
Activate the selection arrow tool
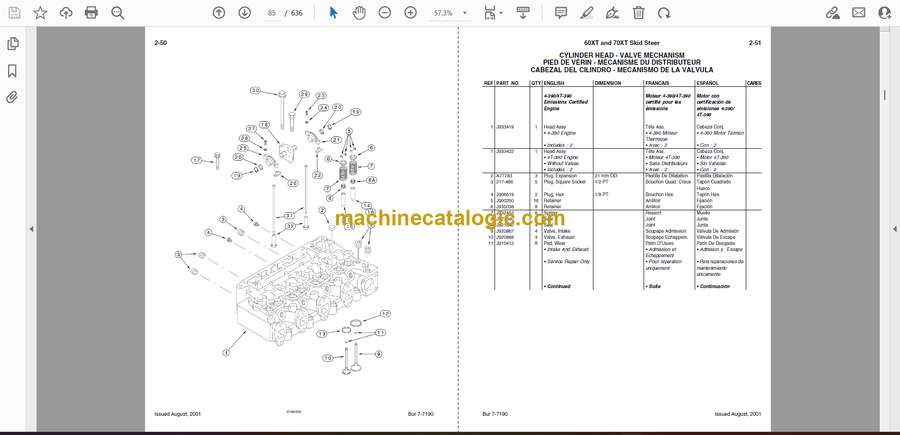coord(333,13)
